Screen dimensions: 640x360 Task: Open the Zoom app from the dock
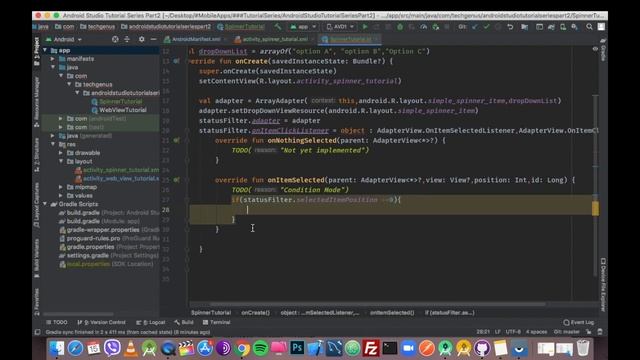click(x=408, y=348)
